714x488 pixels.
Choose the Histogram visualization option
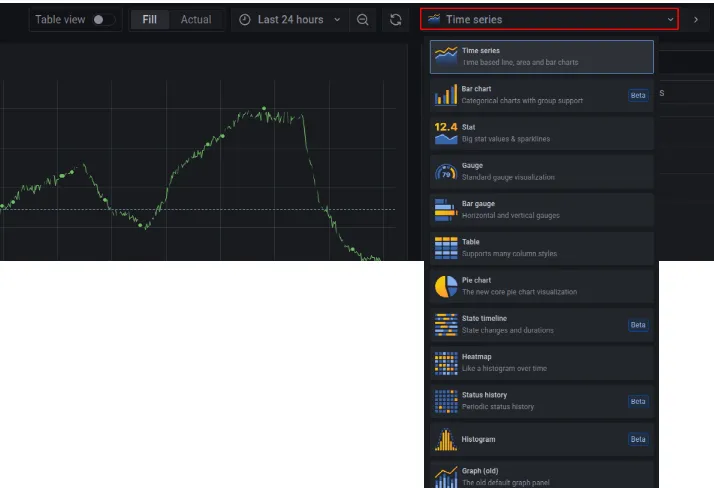pos(541,439)
